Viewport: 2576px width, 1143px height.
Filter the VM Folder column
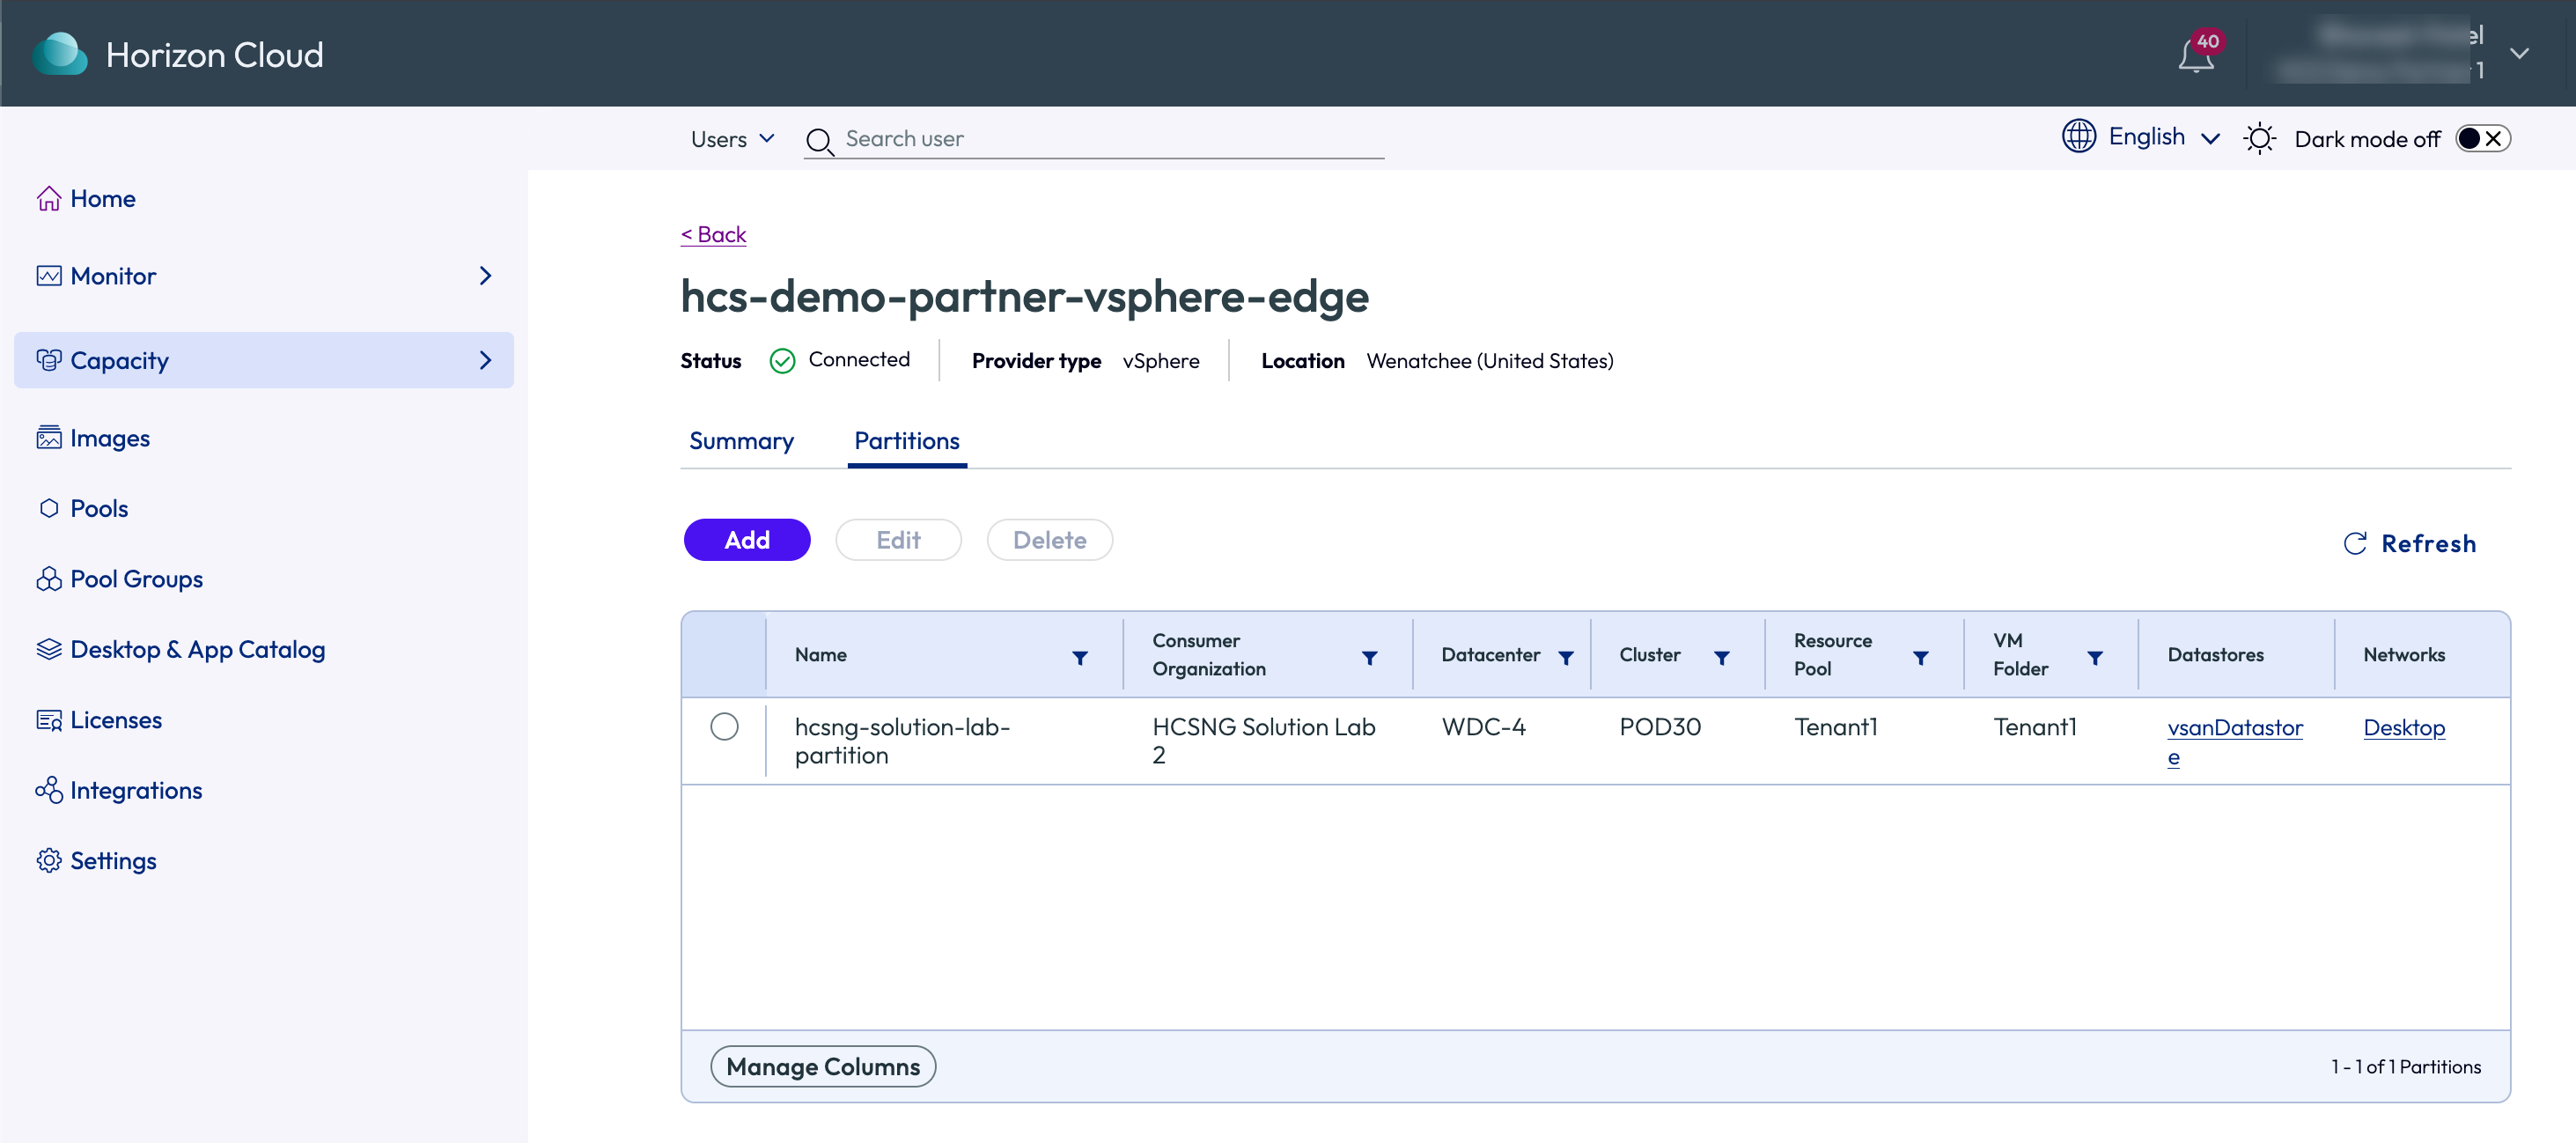click(x=2095, y=658)
